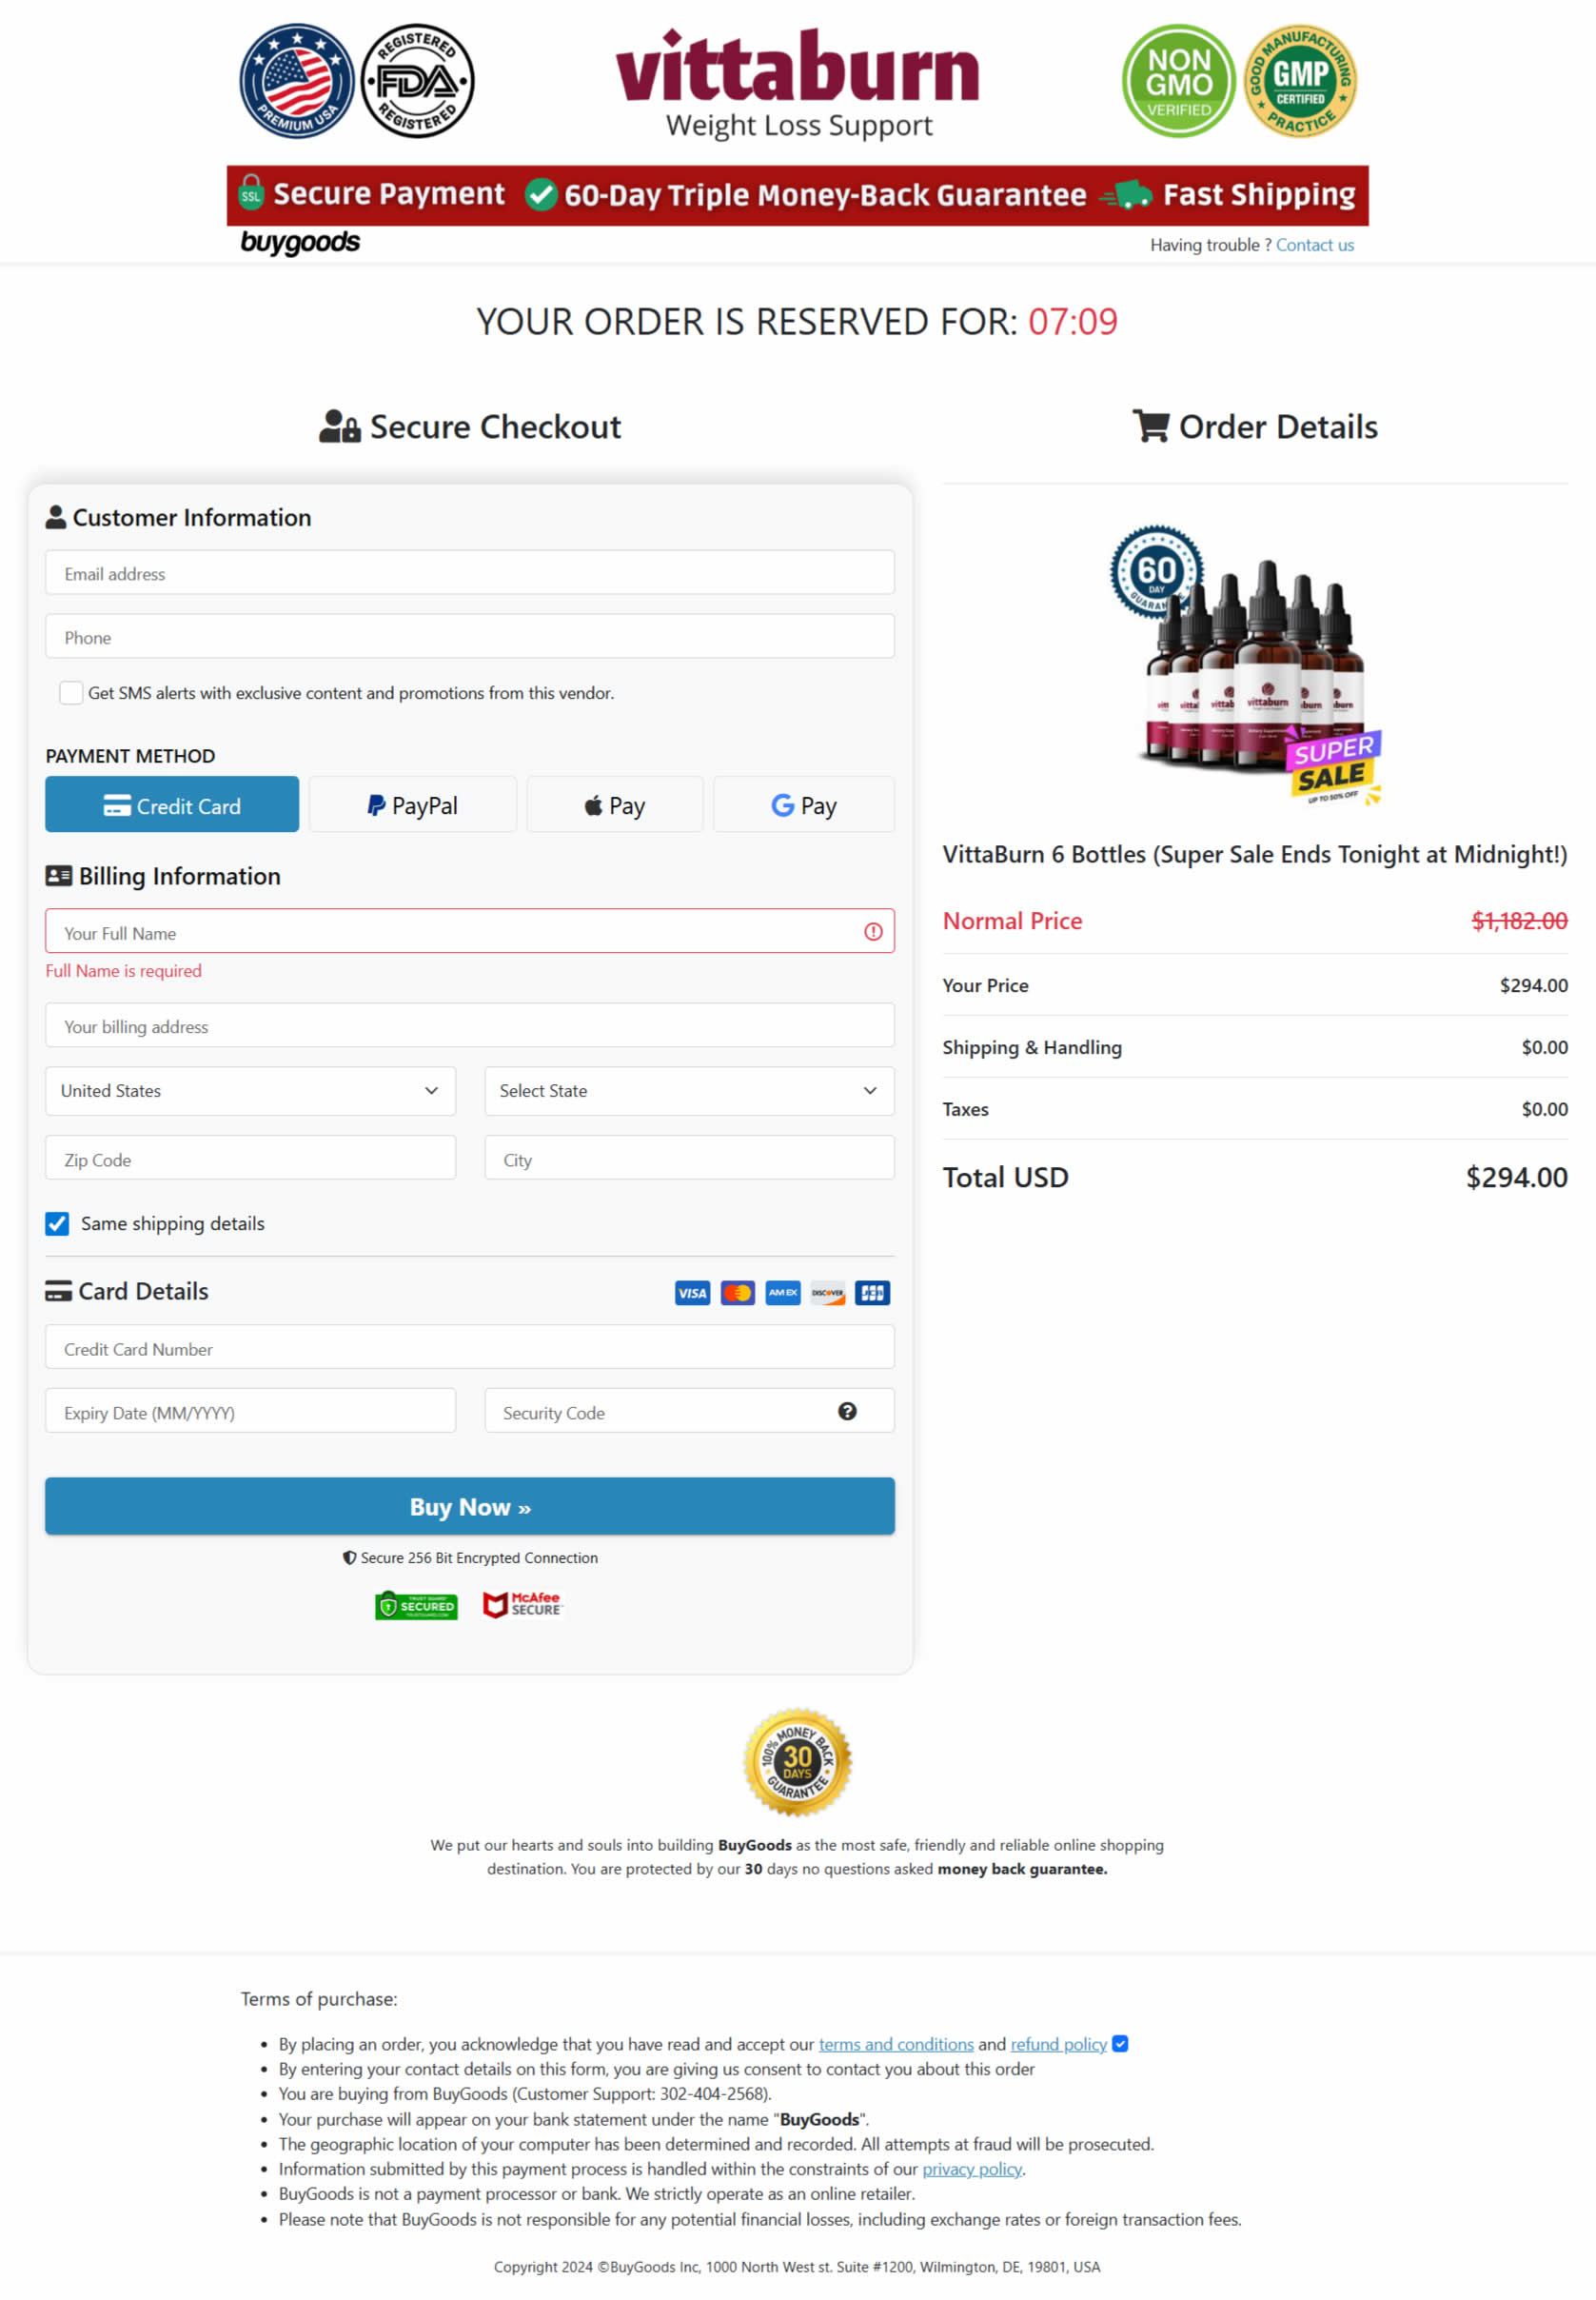Open the Select State dropdown
Image resolution: width=1596 pixels, height=2300 pixels.
pyautogui.click(x=689, y=1091)
